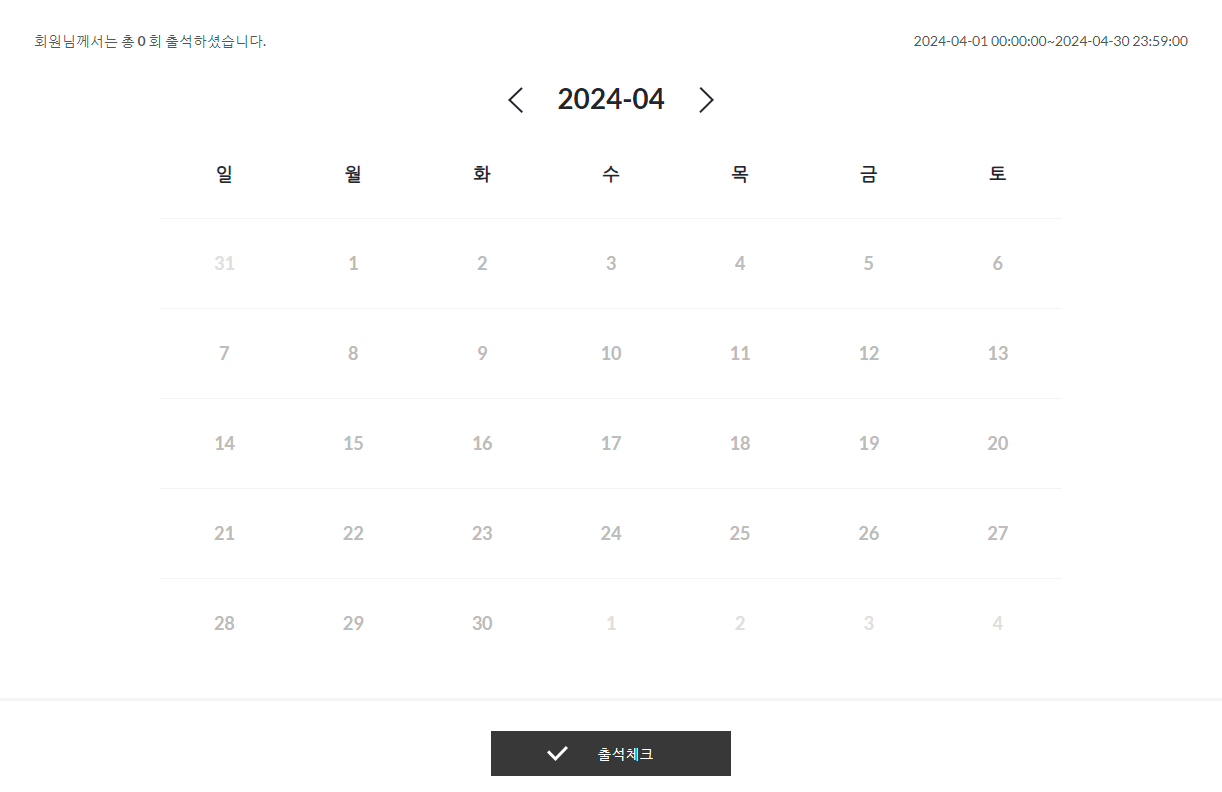Go to next month with right arrow

click(x=706, y=100)
